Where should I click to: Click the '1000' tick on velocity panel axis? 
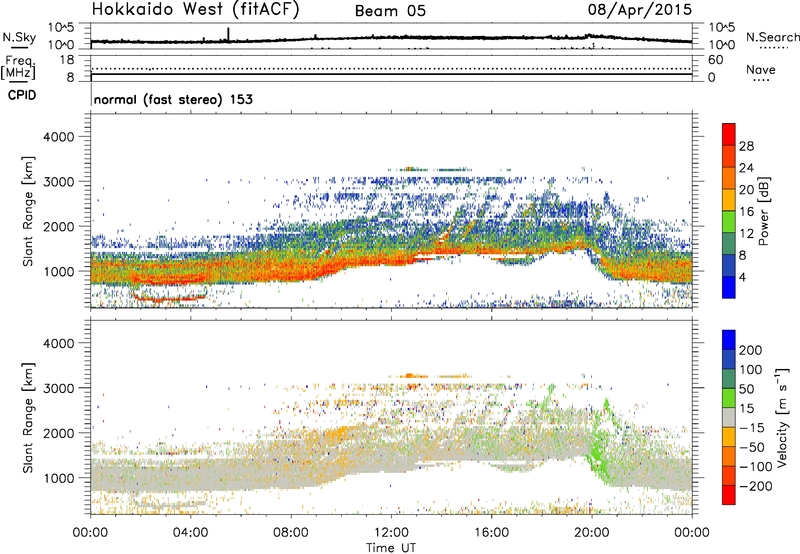coord(58,478)
